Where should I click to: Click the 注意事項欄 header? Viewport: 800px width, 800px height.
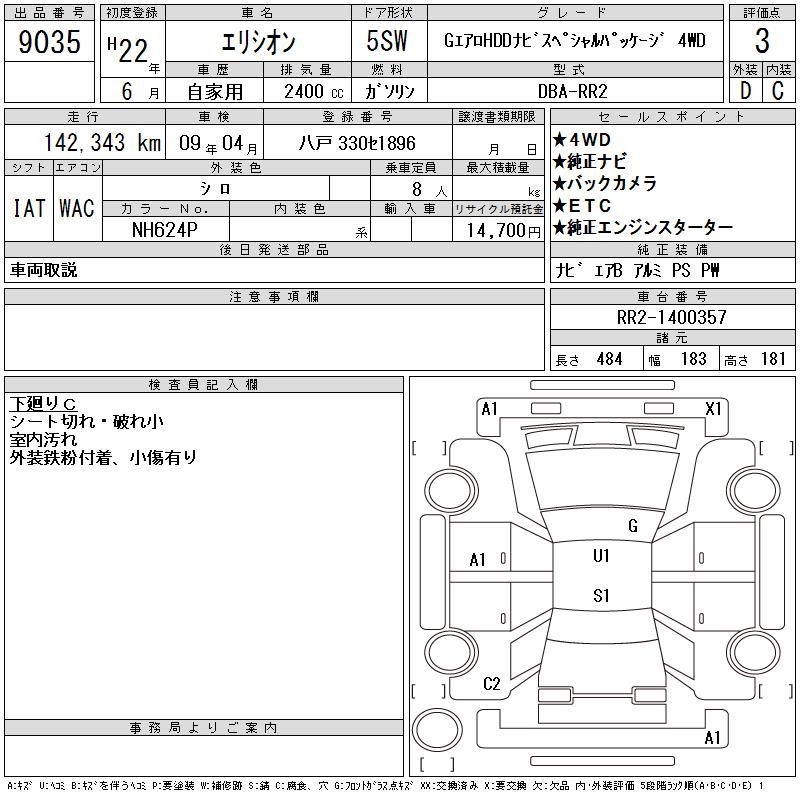(274, 296)
